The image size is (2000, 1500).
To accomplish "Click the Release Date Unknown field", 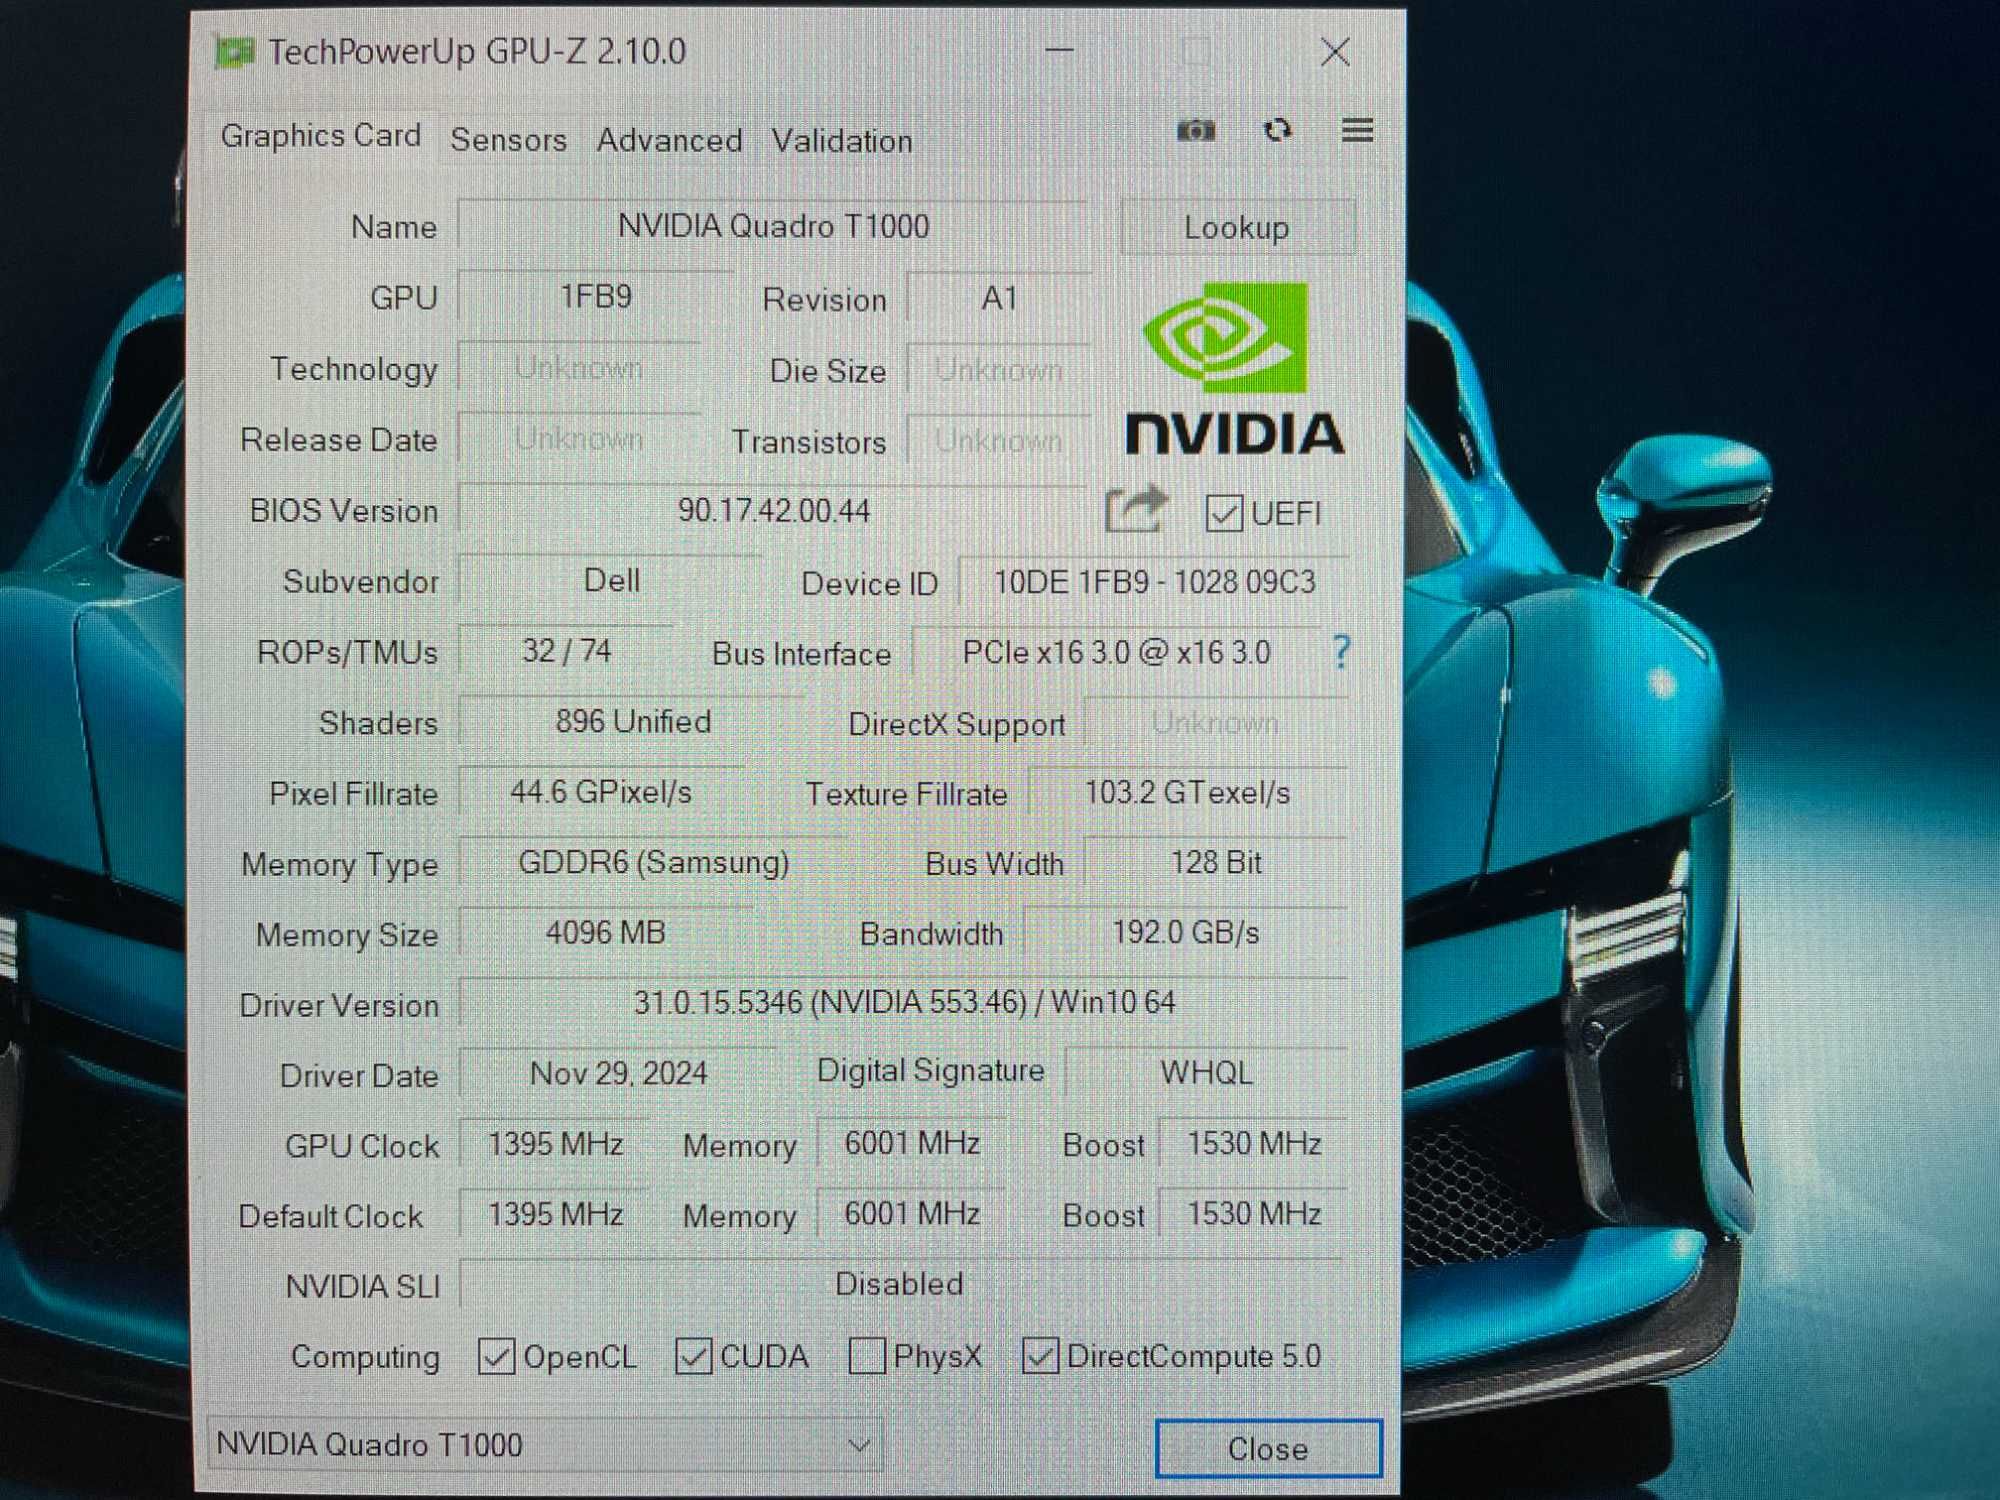I will 578,438.
